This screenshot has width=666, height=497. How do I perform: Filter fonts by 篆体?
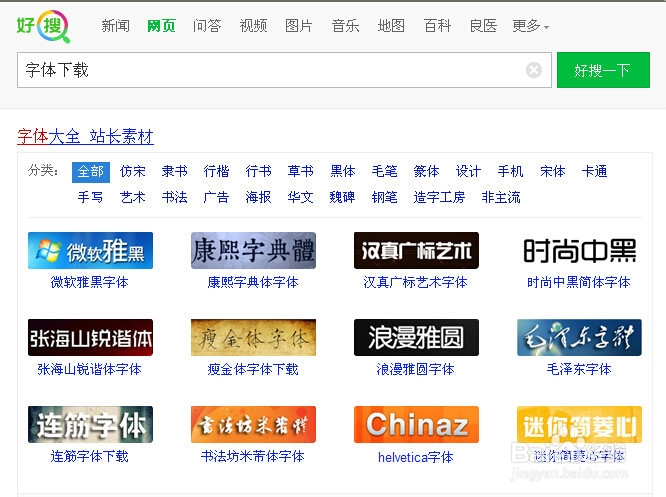click(426, 172)
